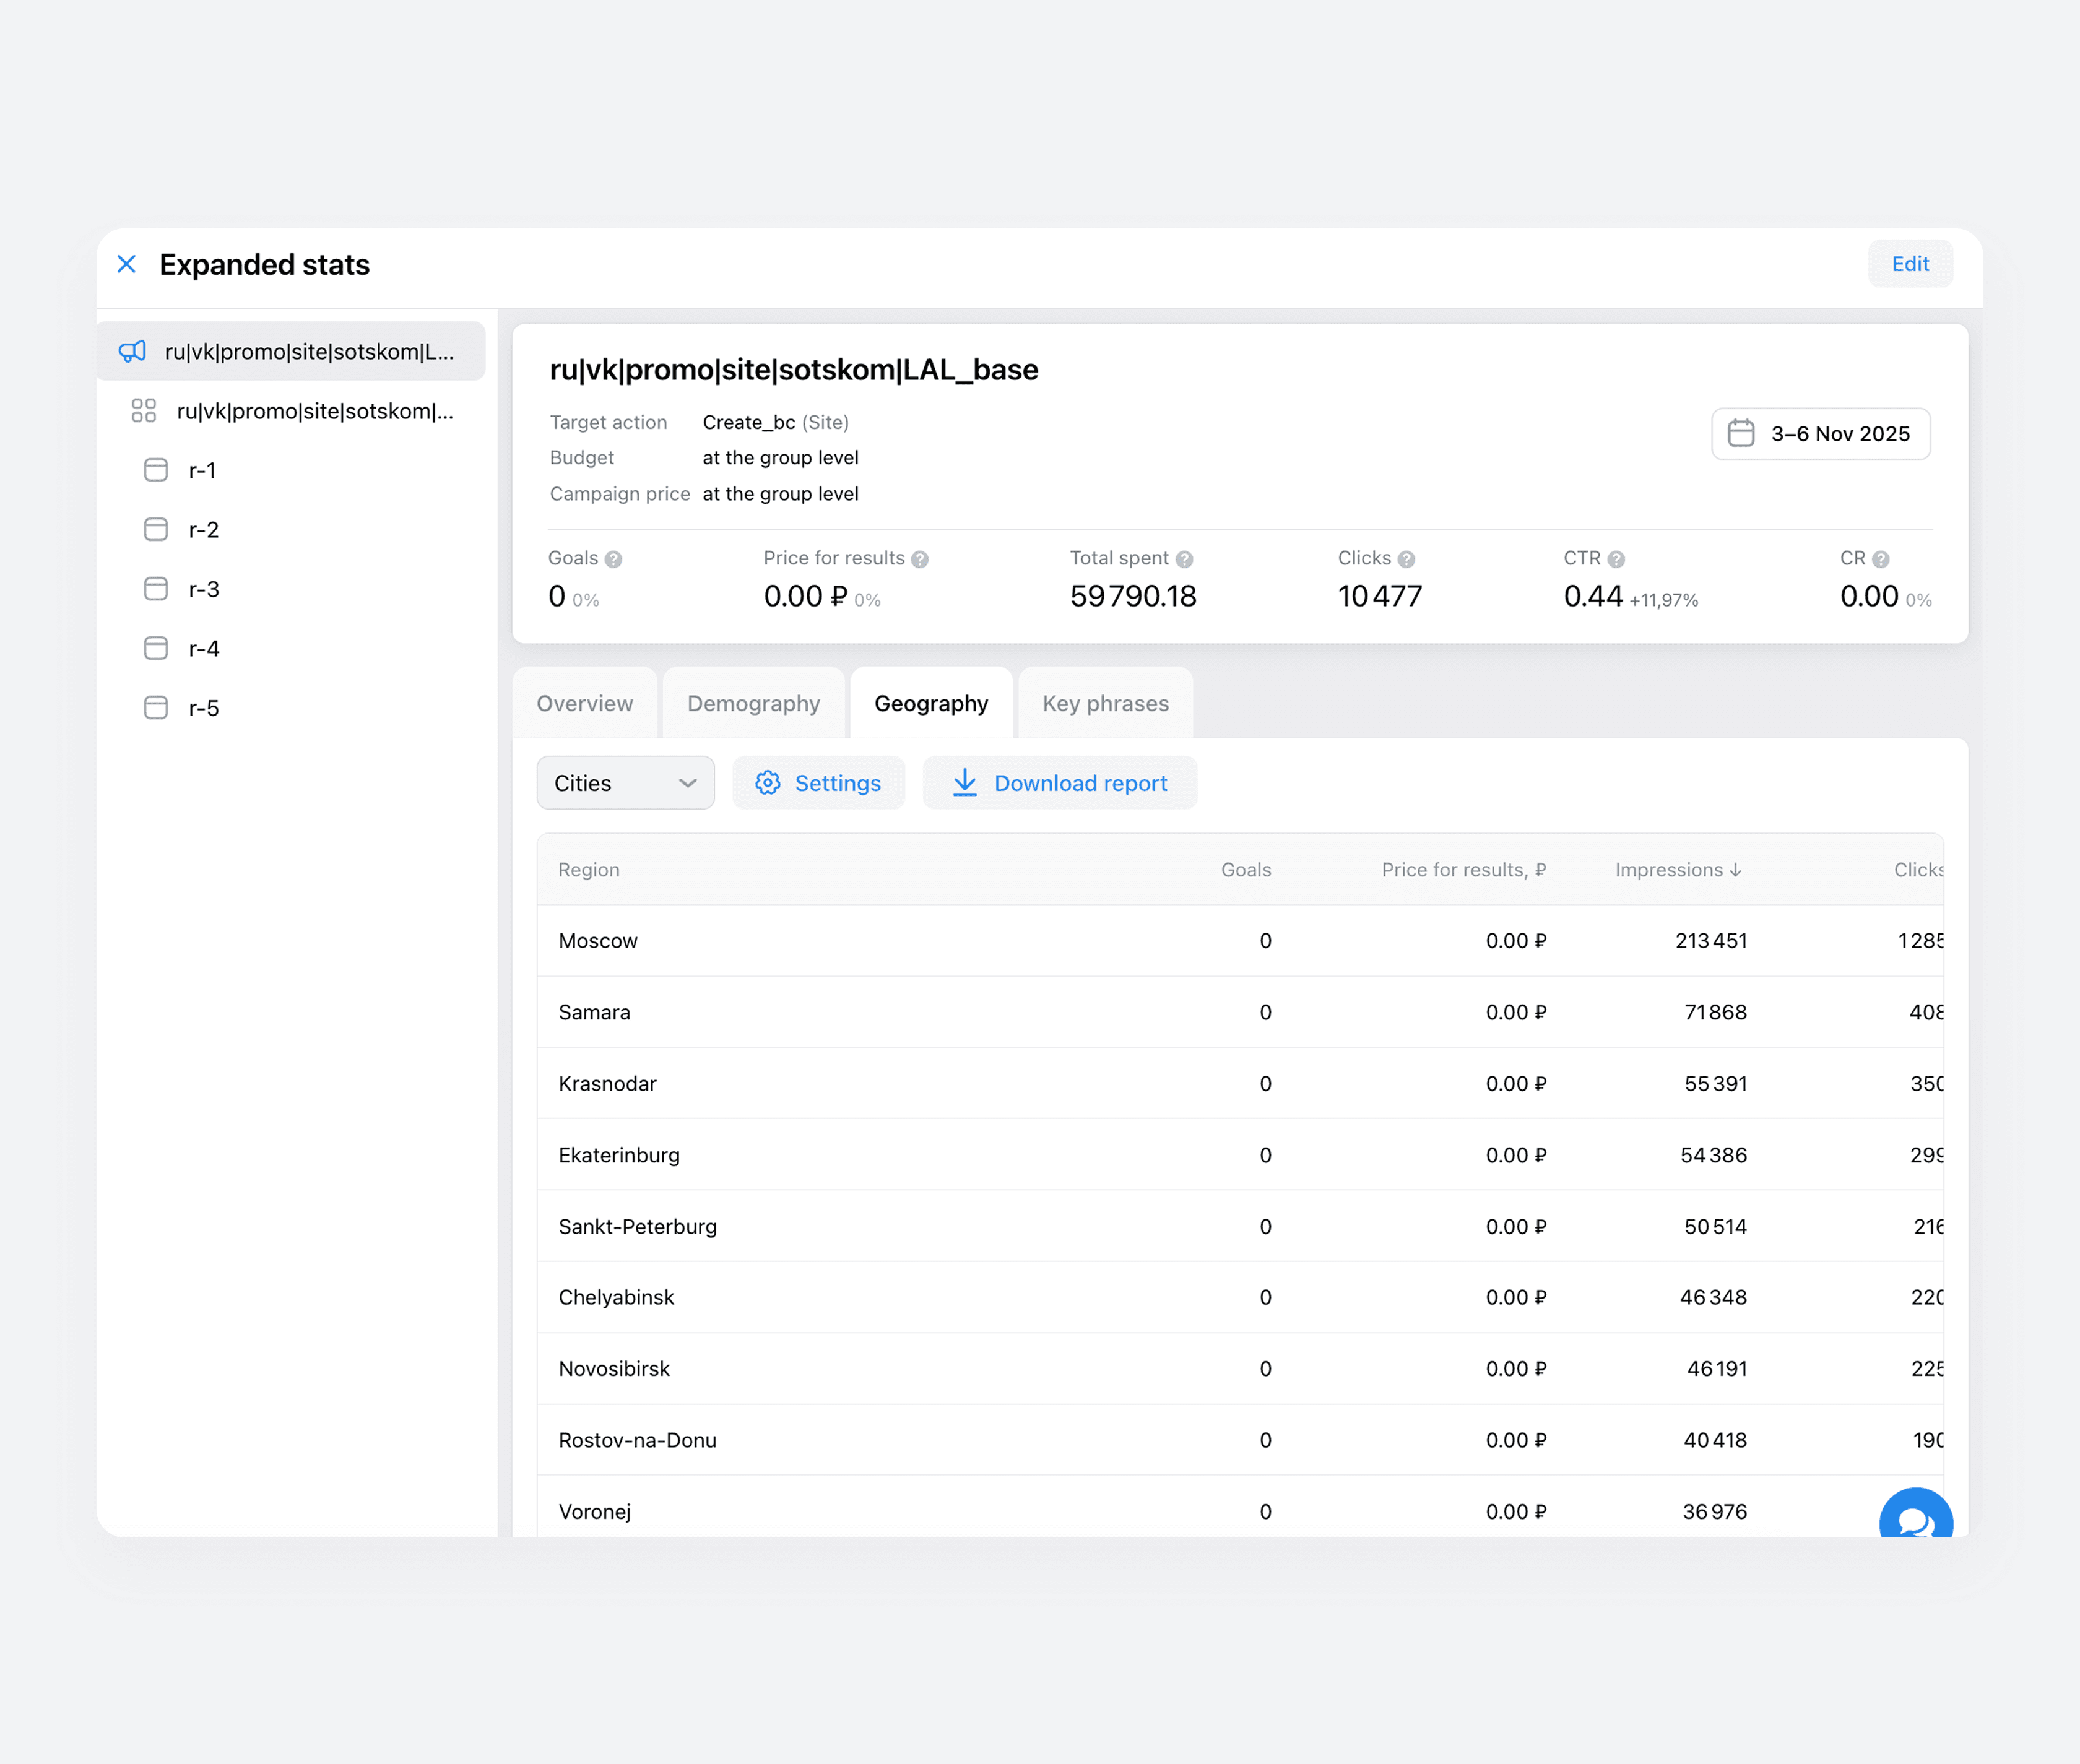The height and width of the screenshot is (1764, 2080).
Task: Click the Total spent help icon
Action: [x=1184, y=560]
